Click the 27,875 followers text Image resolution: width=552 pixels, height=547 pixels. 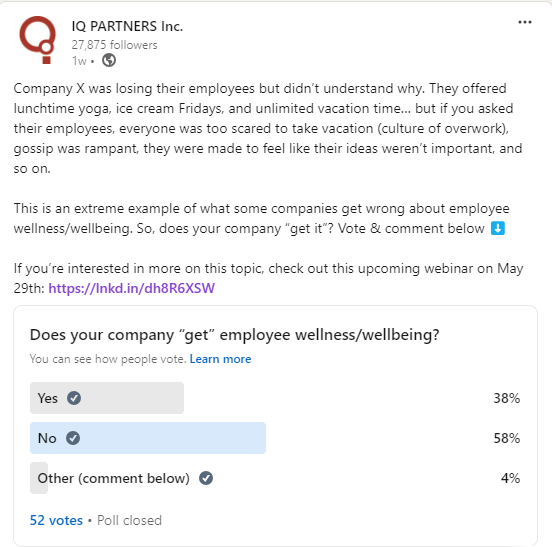coord(114,45)
